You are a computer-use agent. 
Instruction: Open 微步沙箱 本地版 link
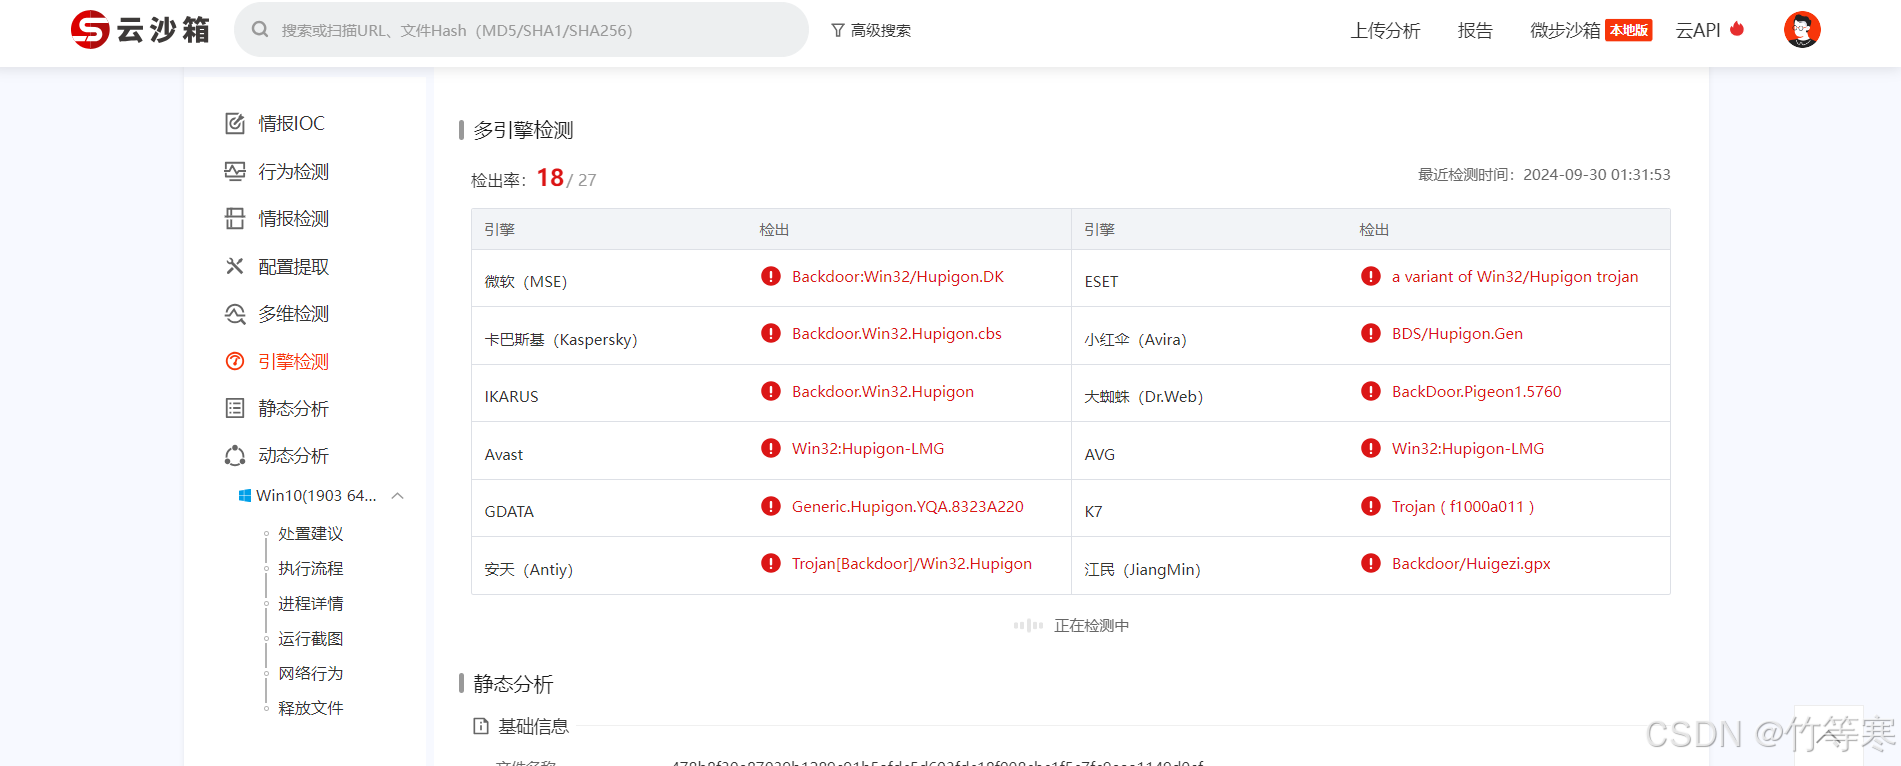pos(1590,31)
